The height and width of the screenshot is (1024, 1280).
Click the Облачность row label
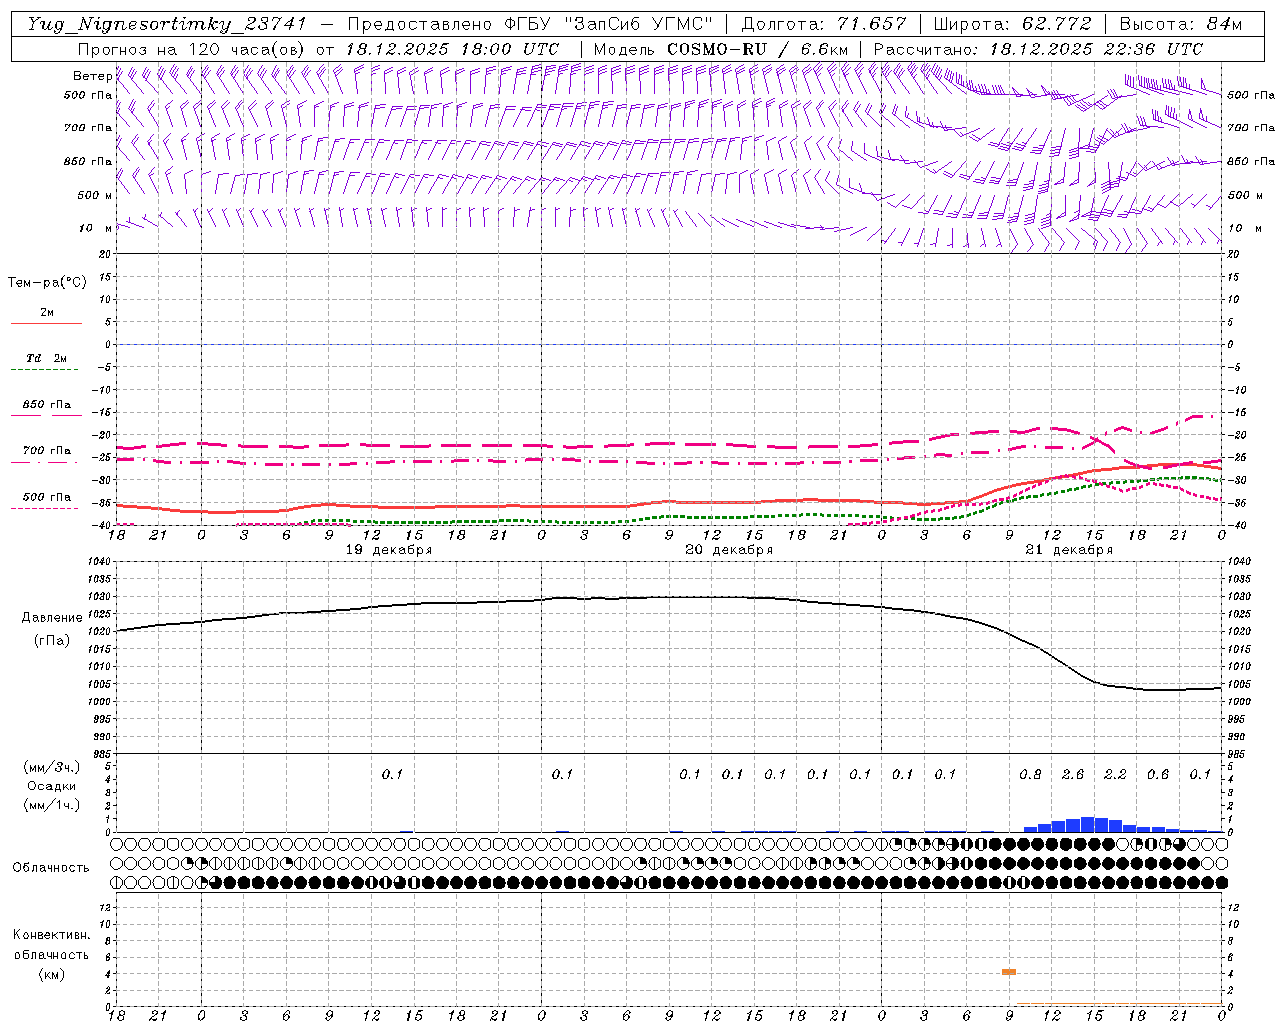click(51, 868)
